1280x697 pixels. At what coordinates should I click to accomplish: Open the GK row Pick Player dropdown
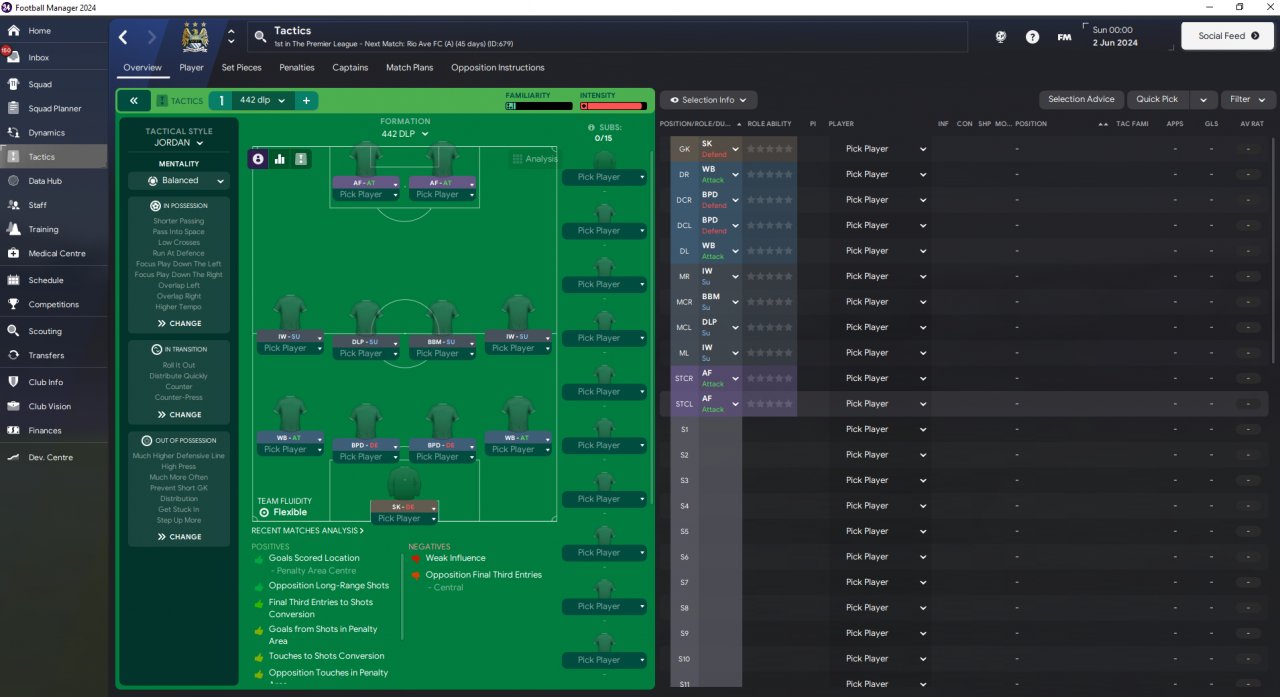click(885, 149)
